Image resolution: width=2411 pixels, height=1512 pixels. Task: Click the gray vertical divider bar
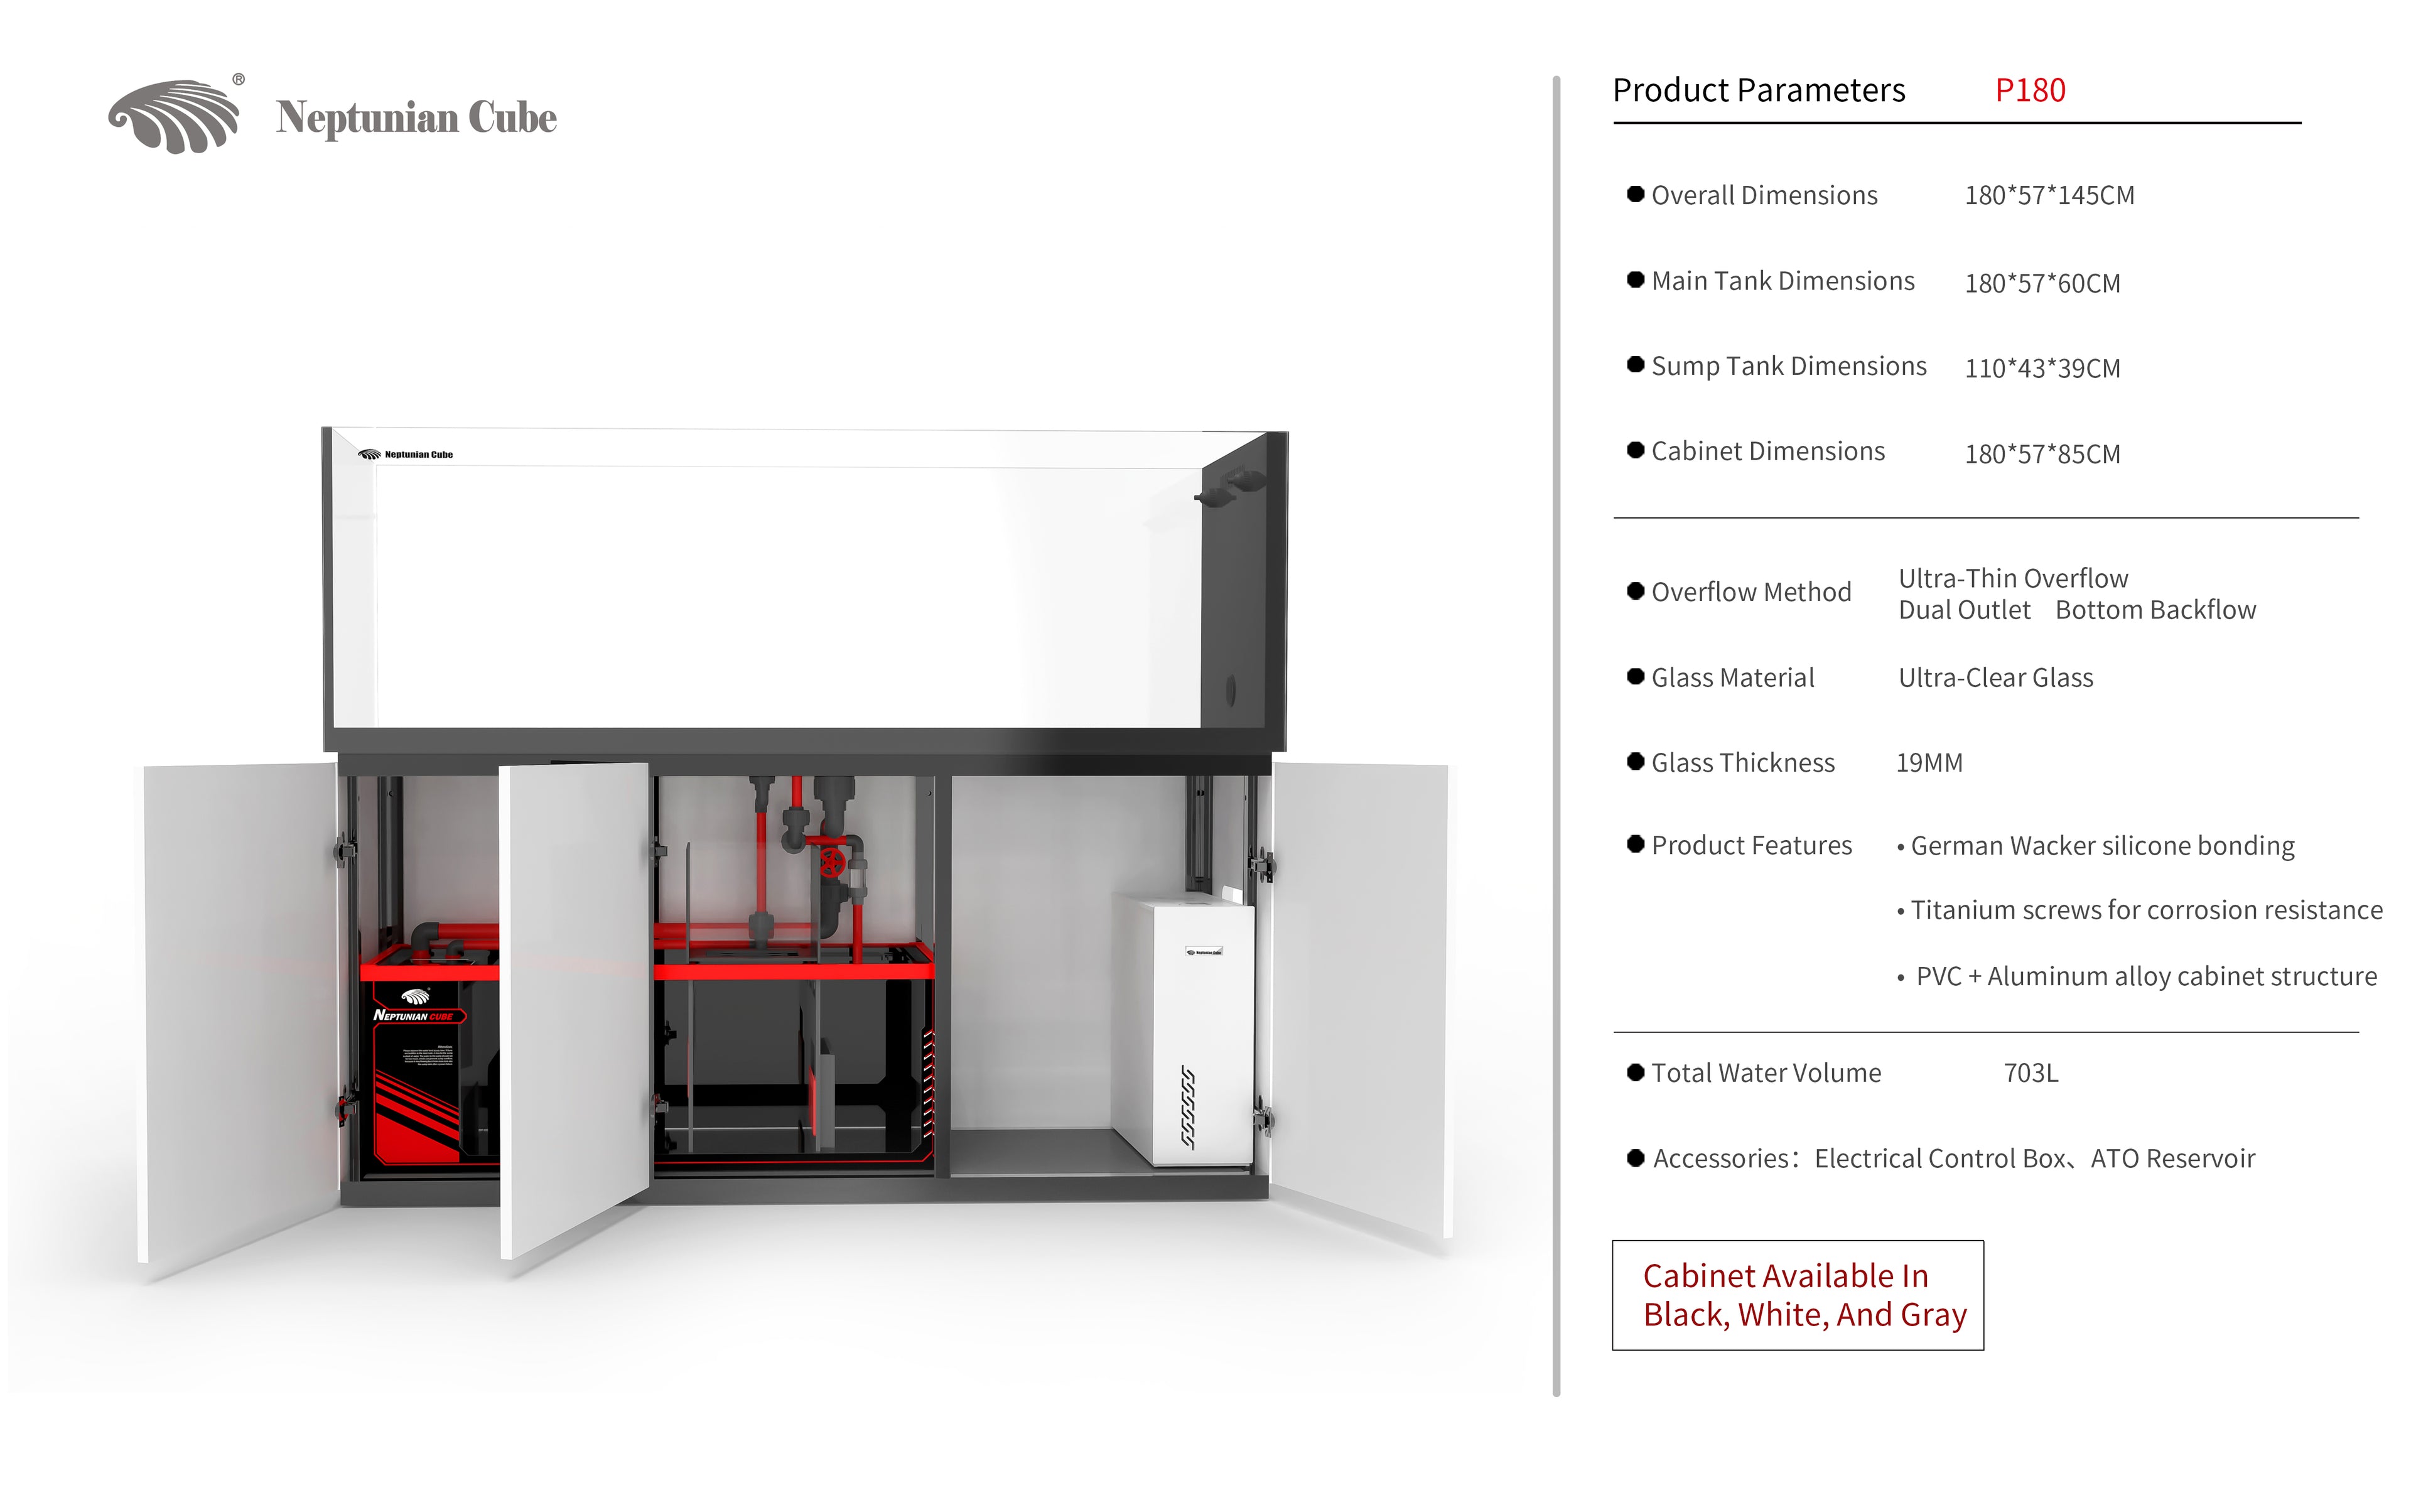pos(1556,735)
